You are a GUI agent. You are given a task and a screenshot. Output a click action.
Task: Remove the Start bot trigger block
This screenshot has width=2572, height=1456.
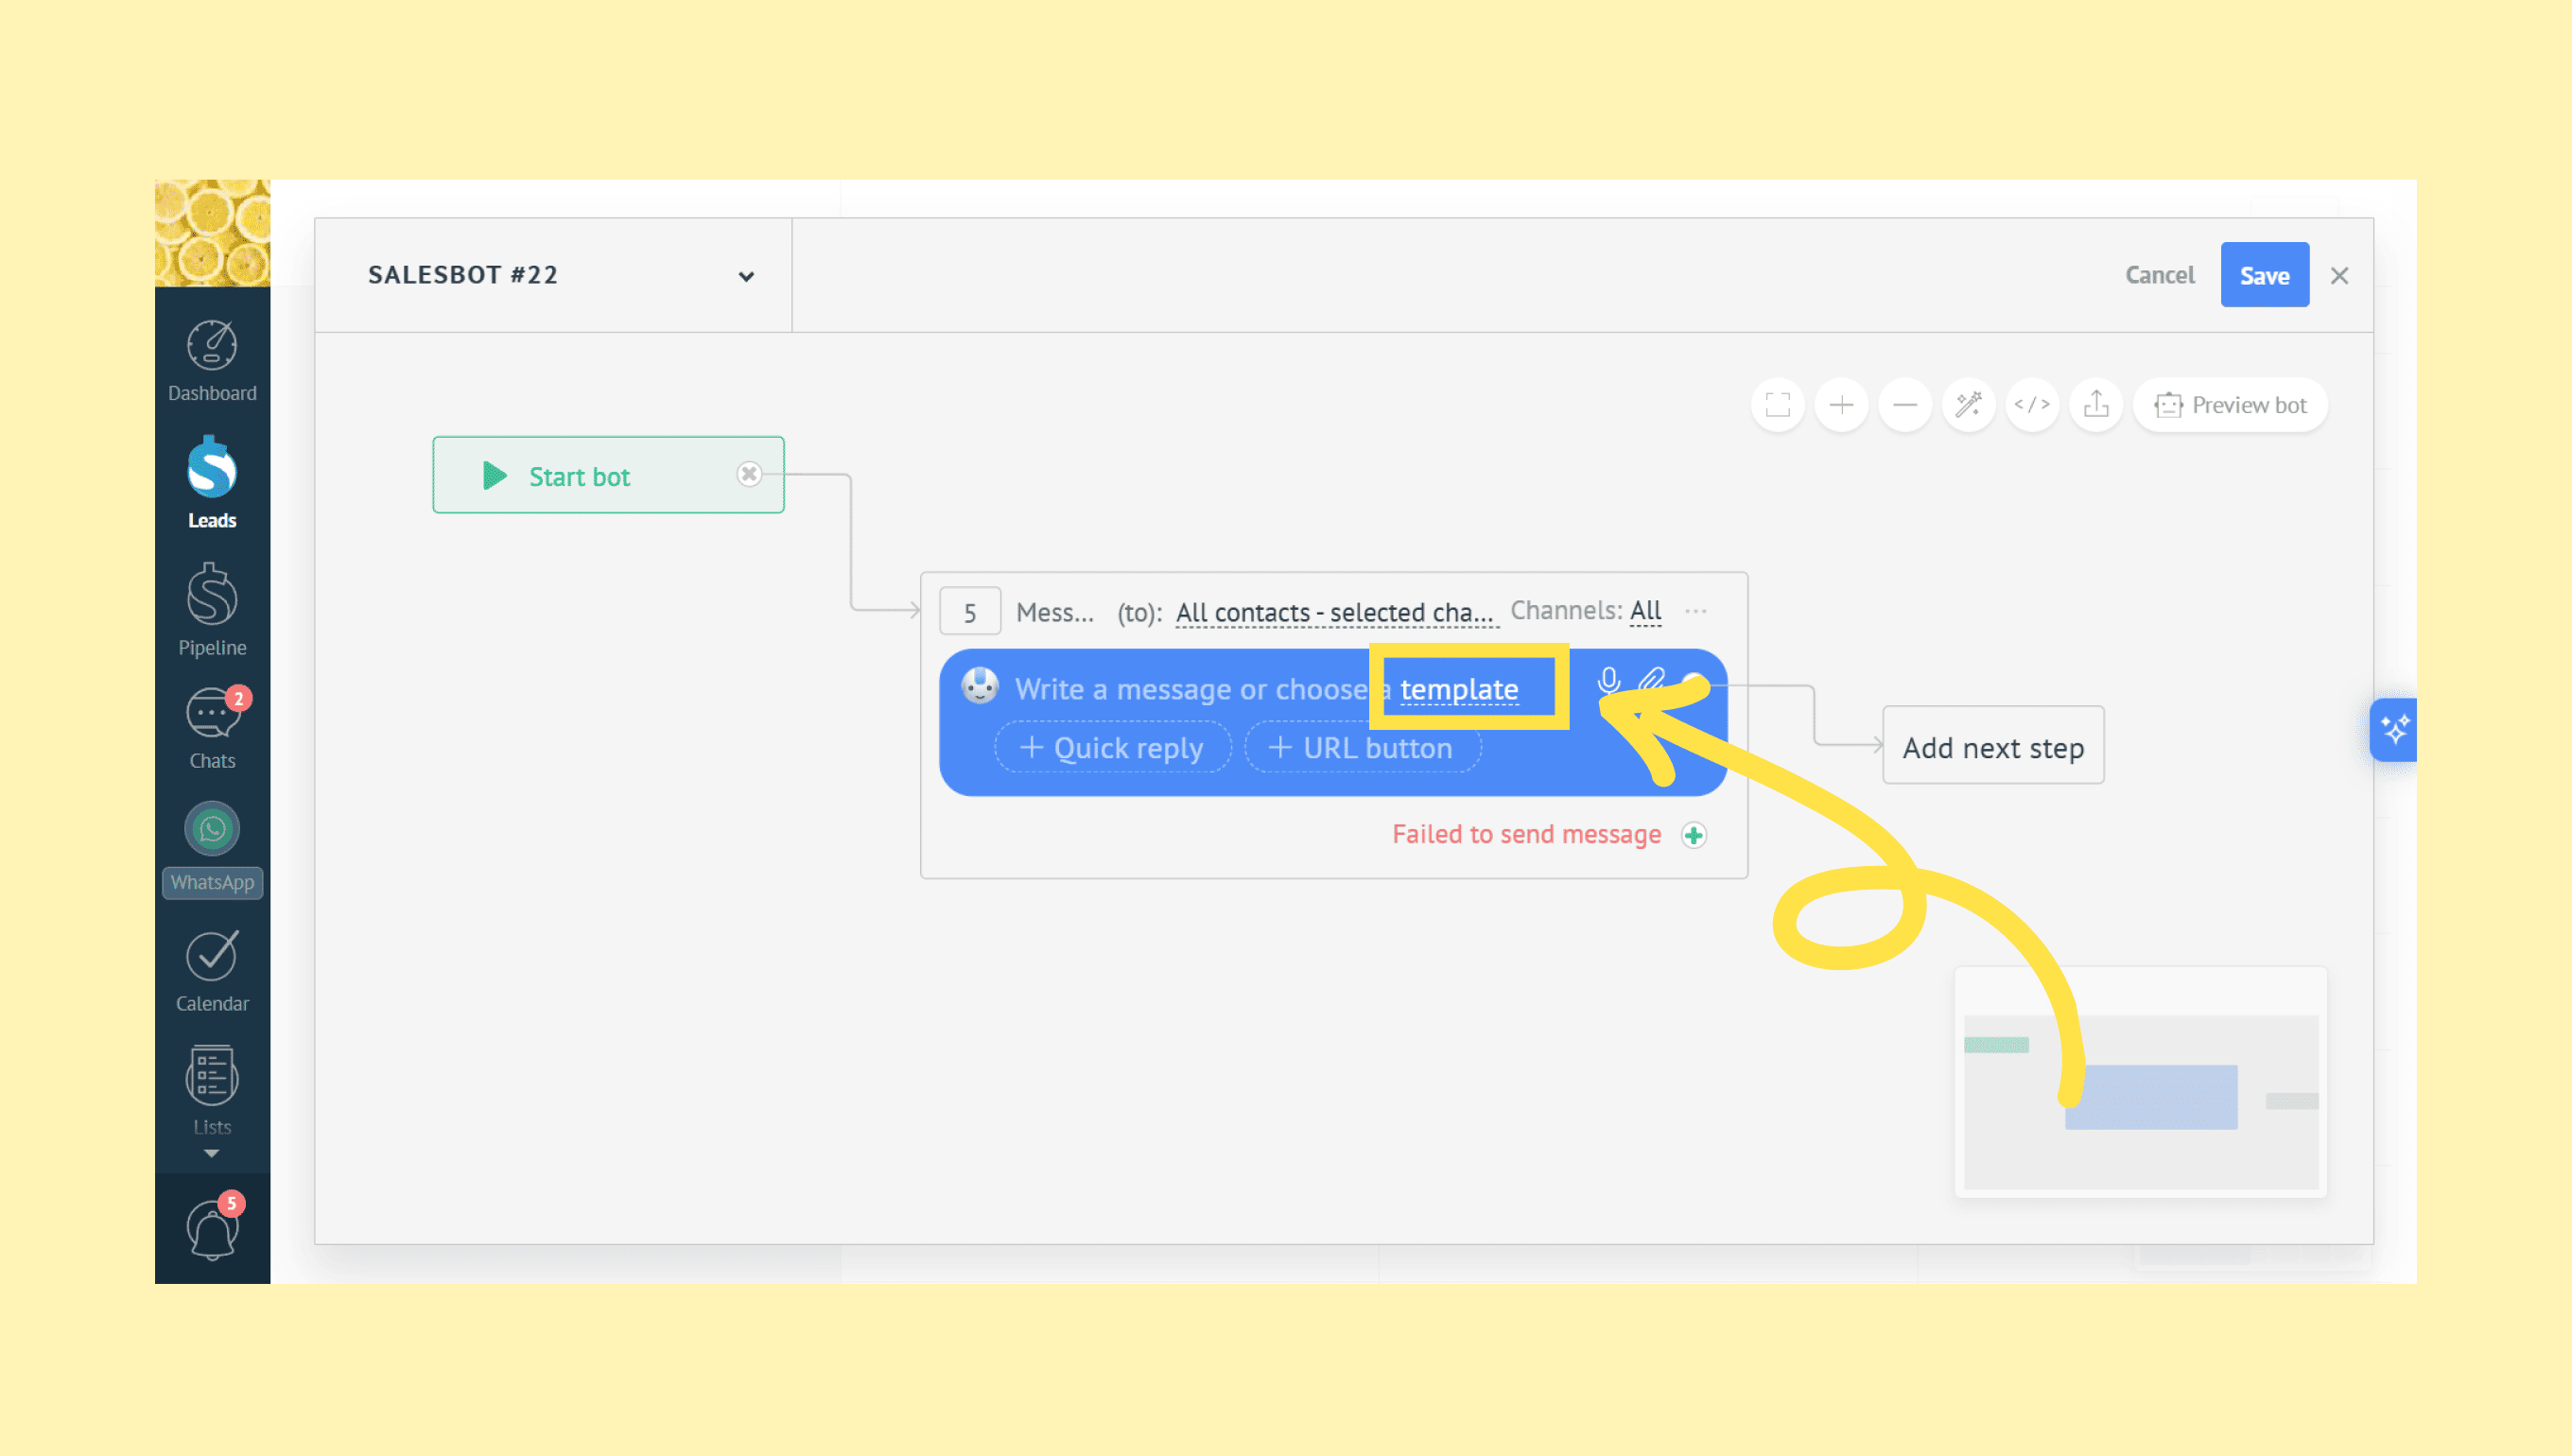click(749, 475)
